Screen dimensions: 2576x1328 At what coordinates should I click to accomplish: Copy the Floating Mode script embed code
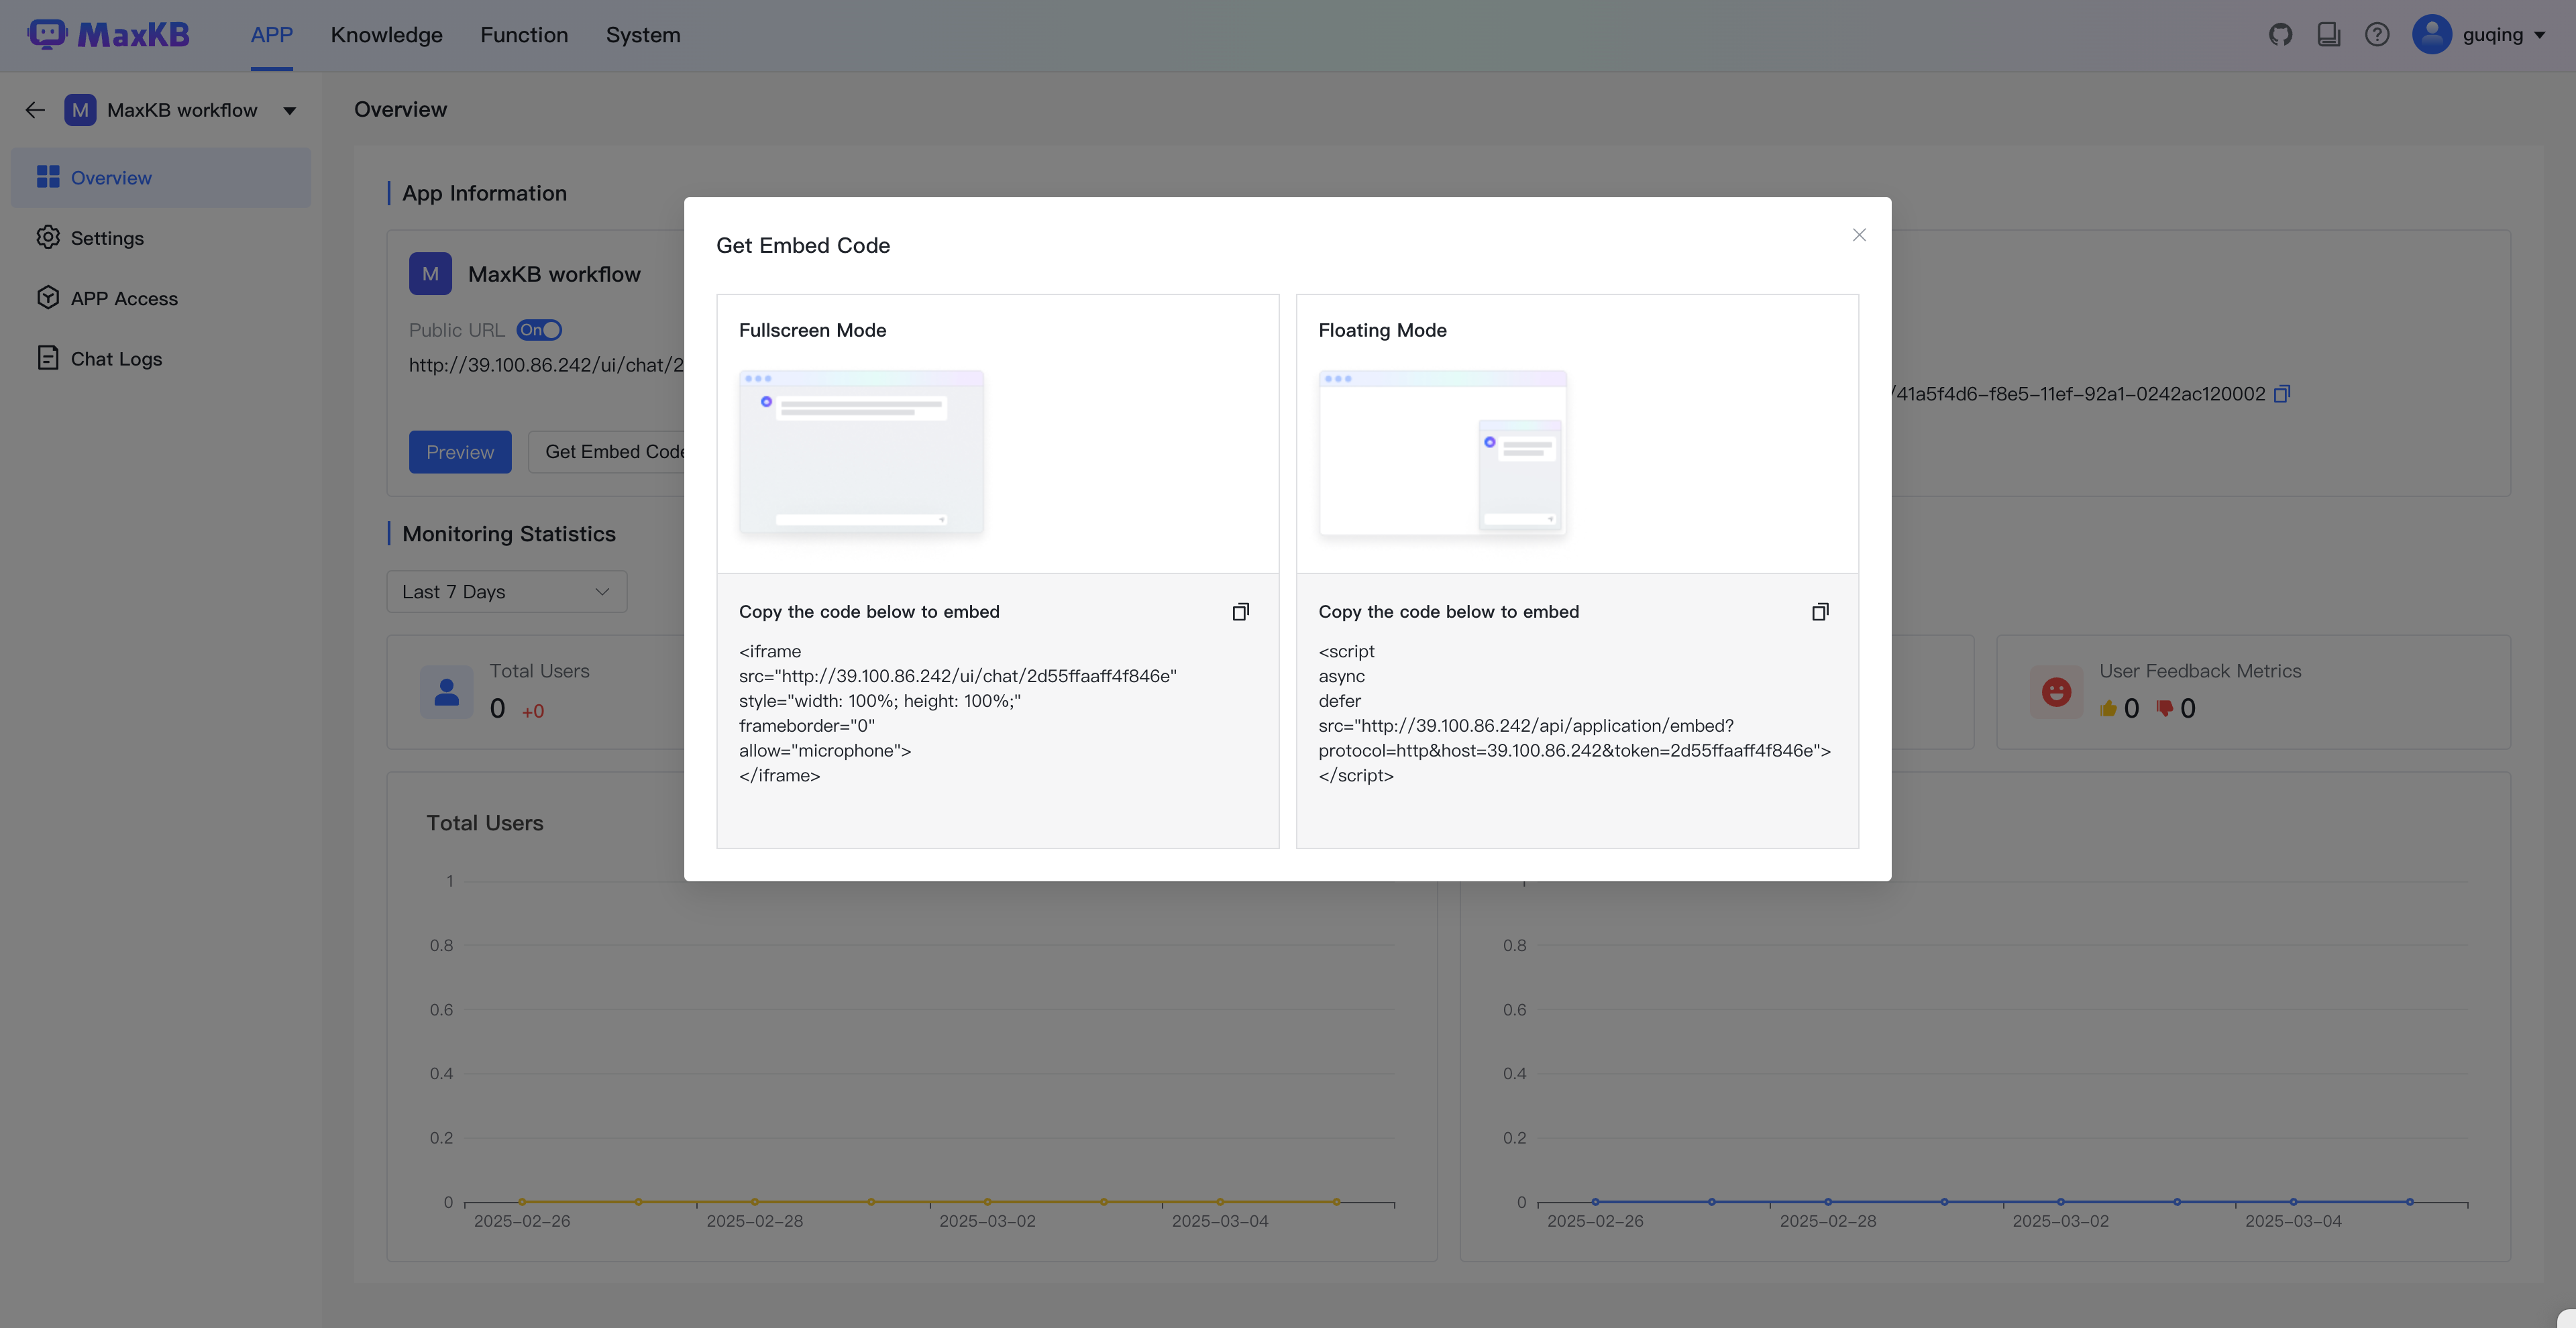point(1820,612)
